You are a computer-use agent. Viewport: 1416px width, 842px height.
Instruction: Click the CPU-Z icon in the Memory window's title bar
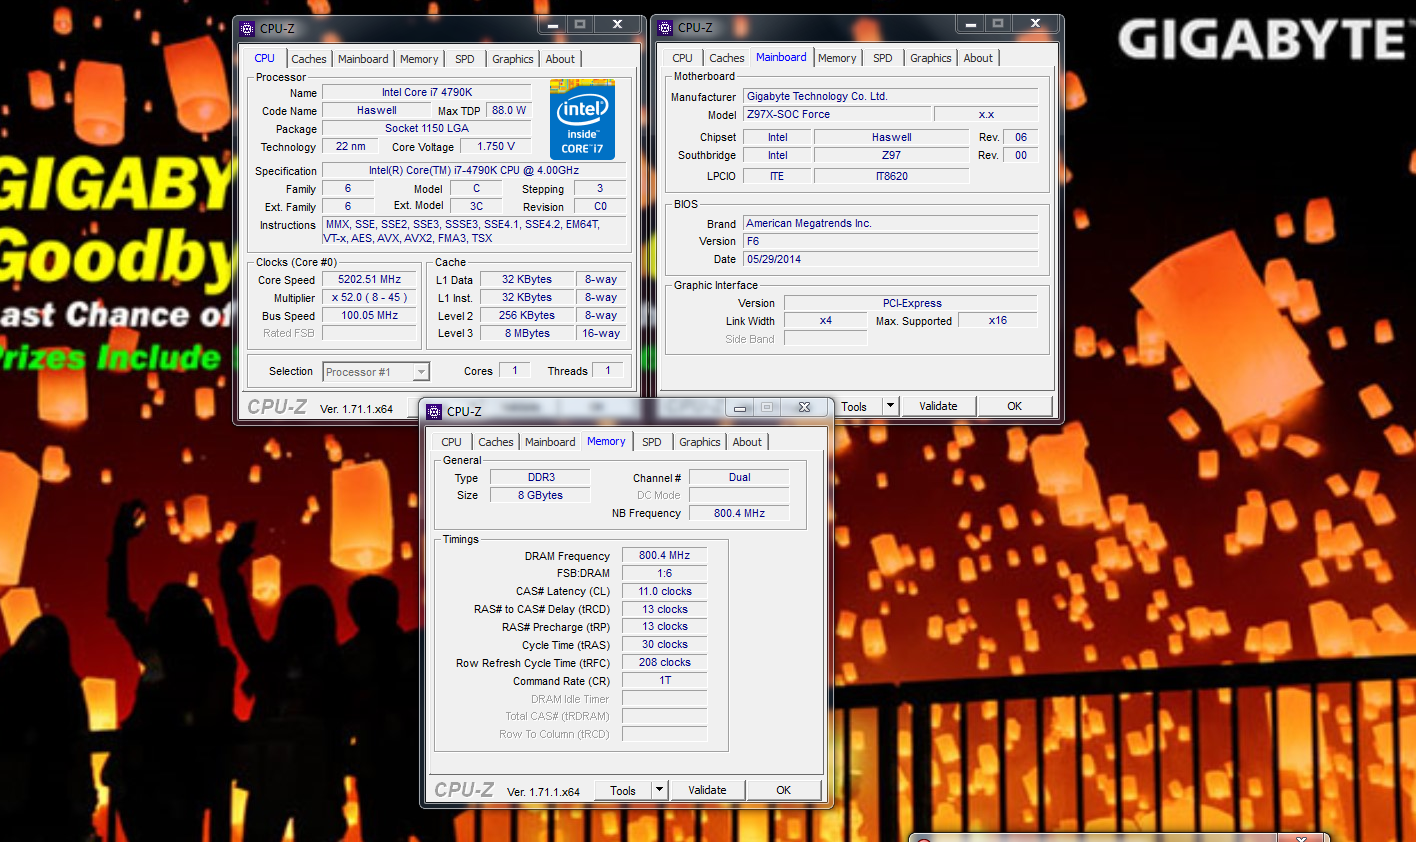pos(434,411)
